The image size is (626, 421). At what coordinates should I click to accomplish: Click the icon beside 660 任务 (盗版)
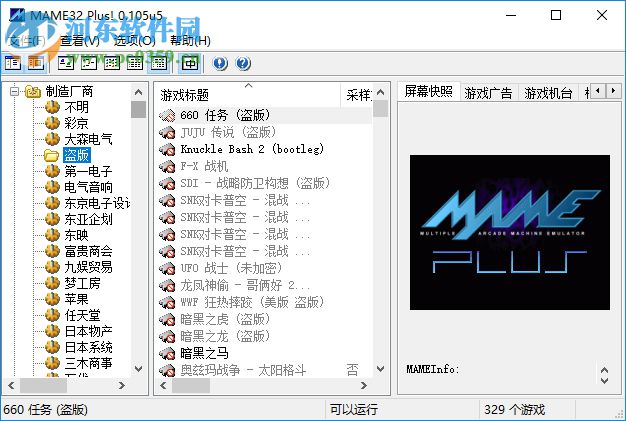coord(167,116)
